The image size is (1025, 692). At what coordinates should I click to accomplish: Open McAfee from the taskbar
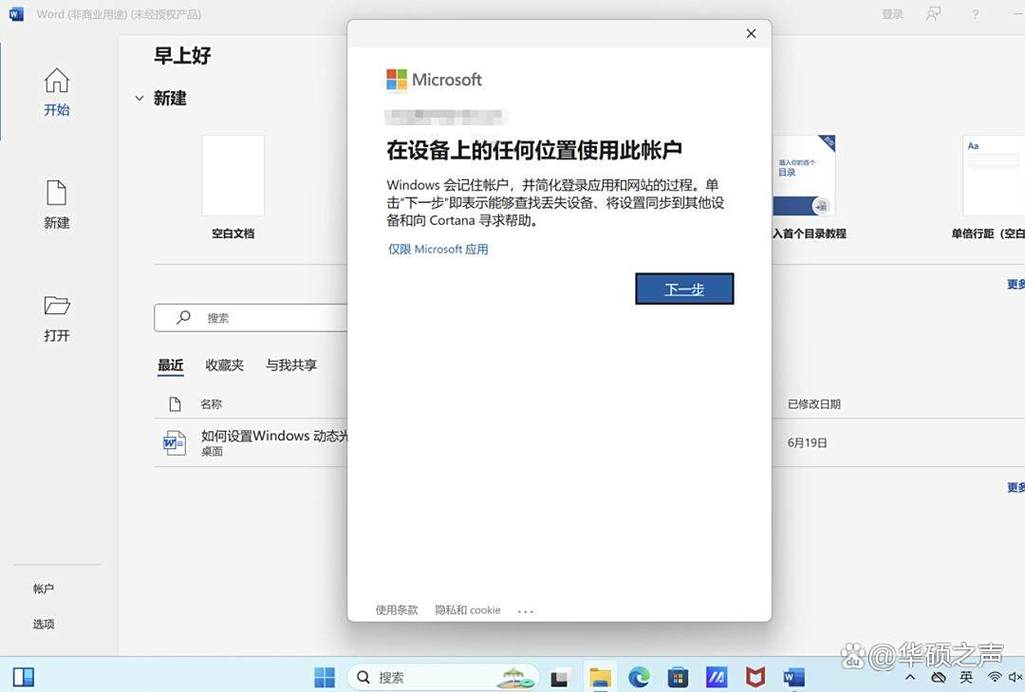coord(754,677)
